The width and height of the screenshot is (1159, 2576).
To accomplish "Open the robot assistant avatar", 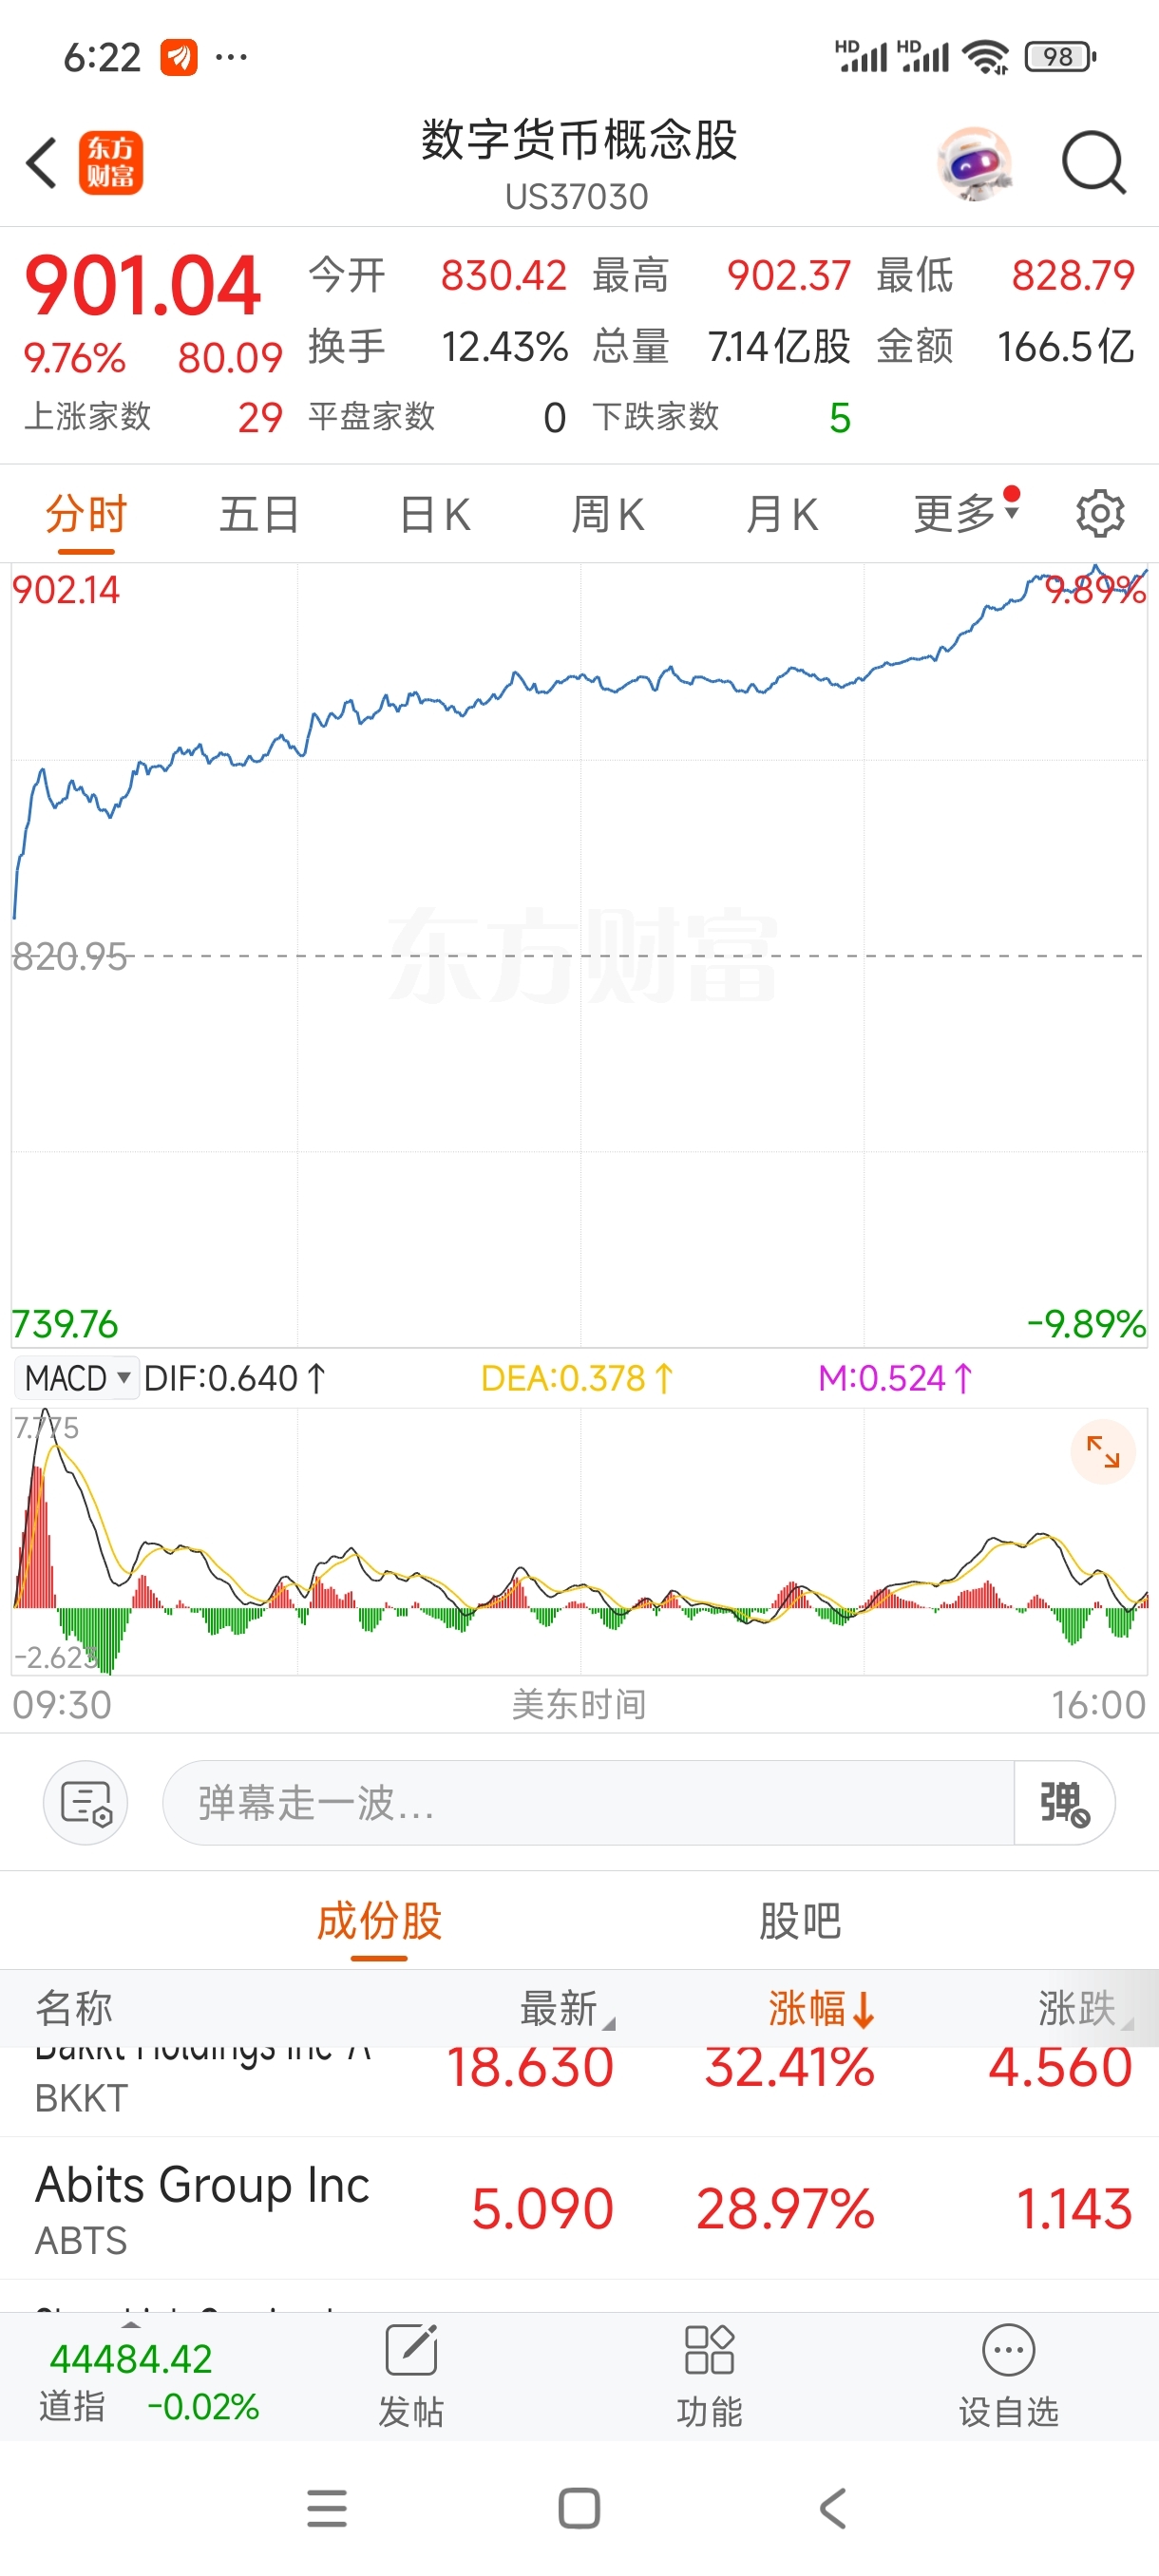I will click(974, 163).
